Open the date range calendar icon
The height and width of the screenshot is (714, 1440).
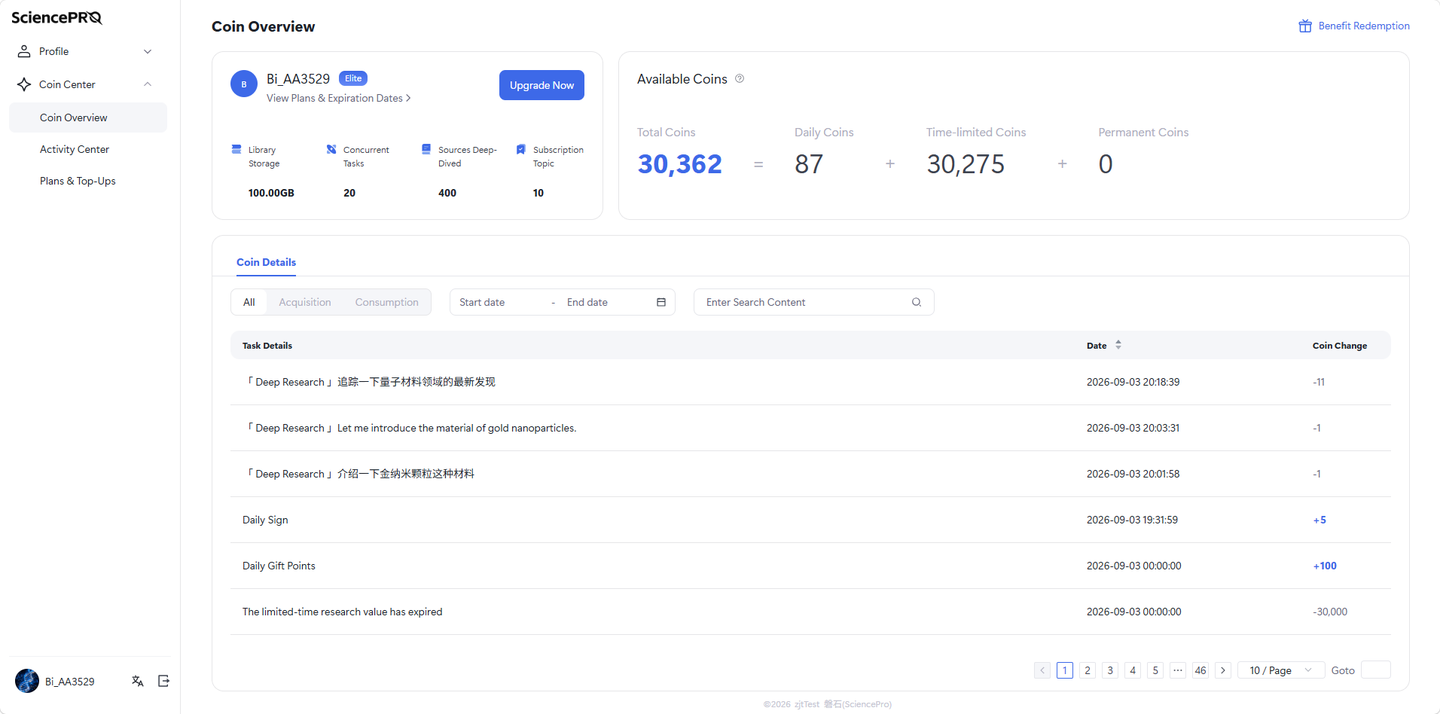click(x=661, y=302)
